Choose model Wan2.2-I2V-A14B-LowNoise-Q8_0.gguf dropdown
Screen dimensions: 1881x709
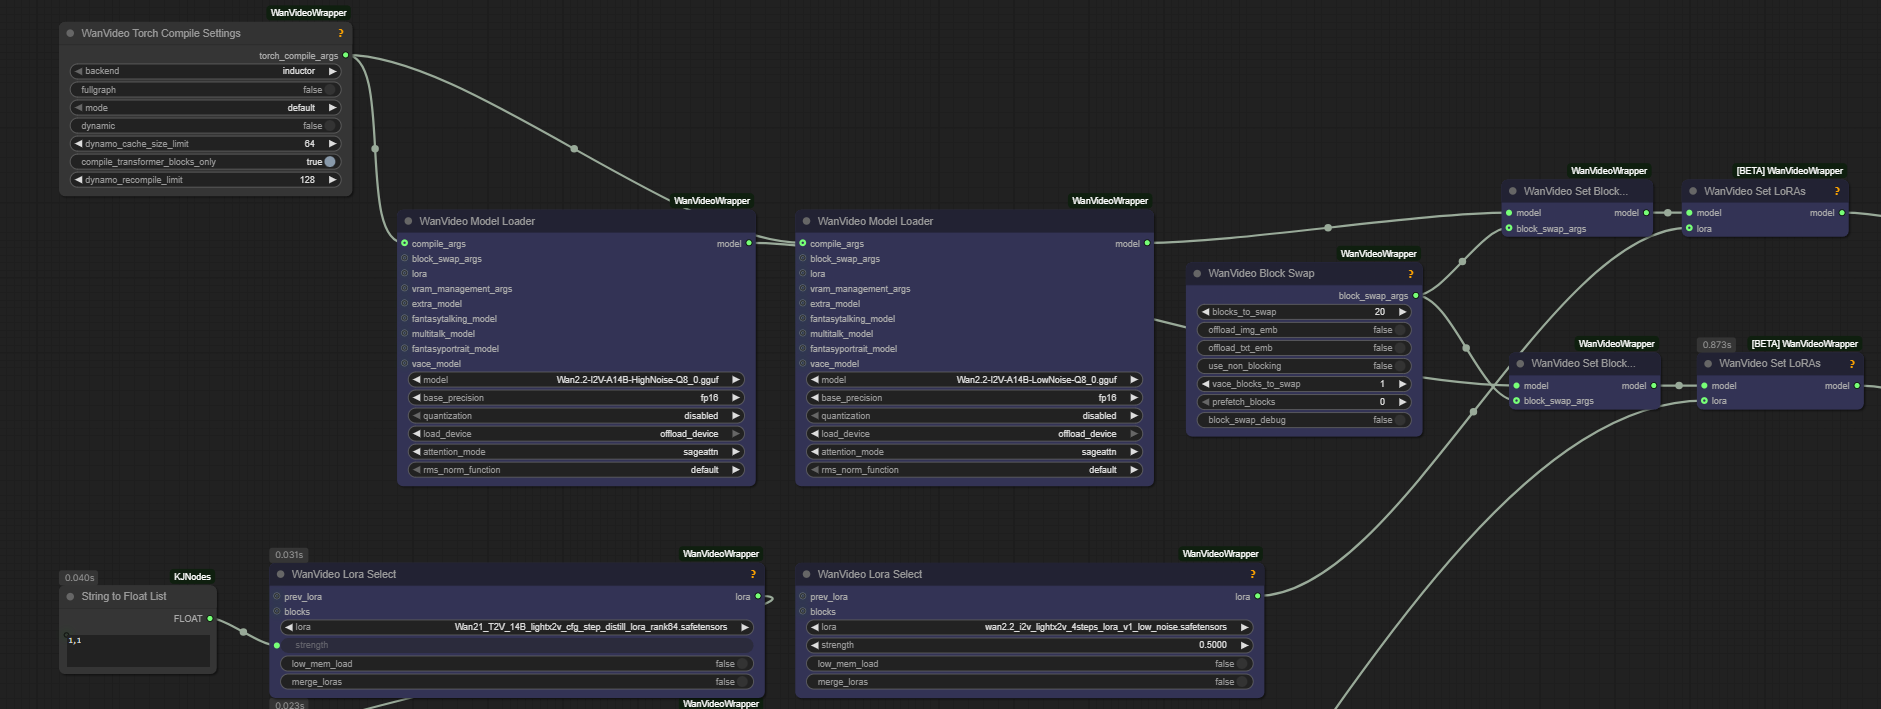[975, 379]
